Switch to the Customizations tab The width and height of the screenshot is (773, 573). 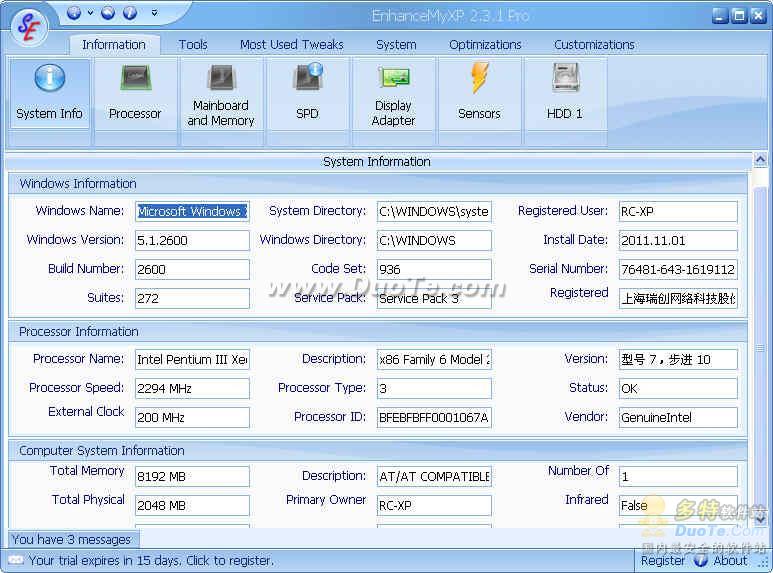tap(594, 45)
